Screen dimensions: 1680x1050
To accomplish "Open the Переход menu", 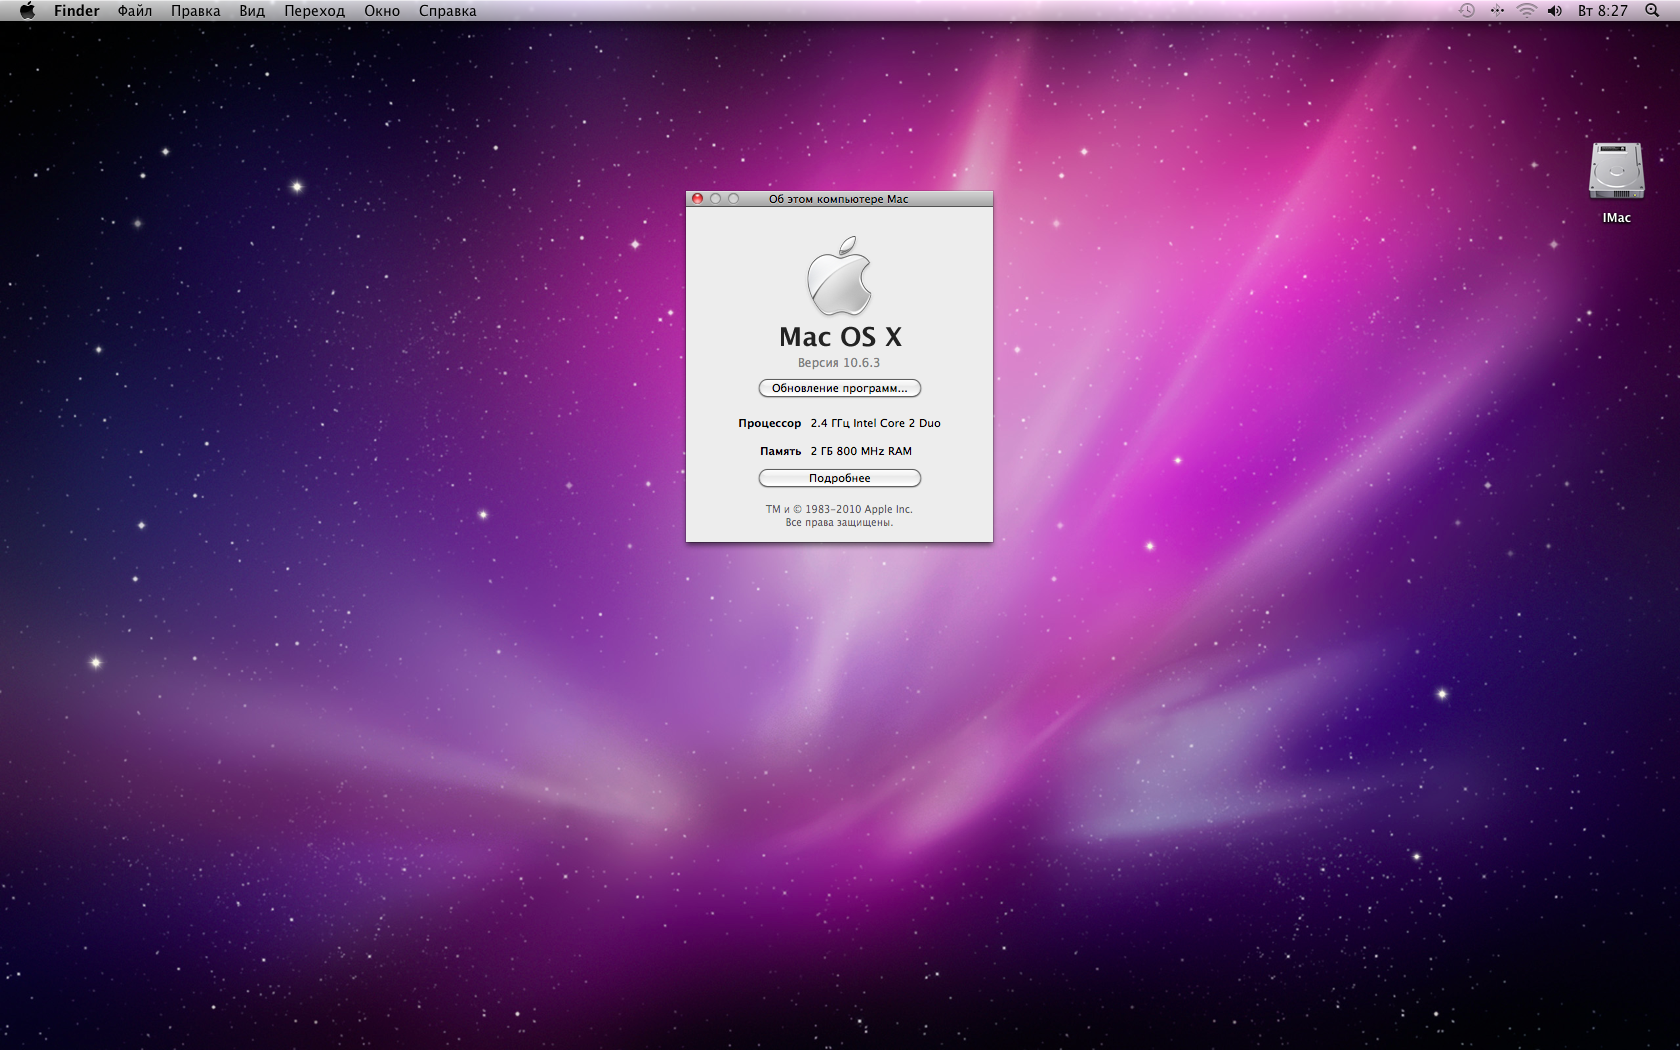I will 314,11.
